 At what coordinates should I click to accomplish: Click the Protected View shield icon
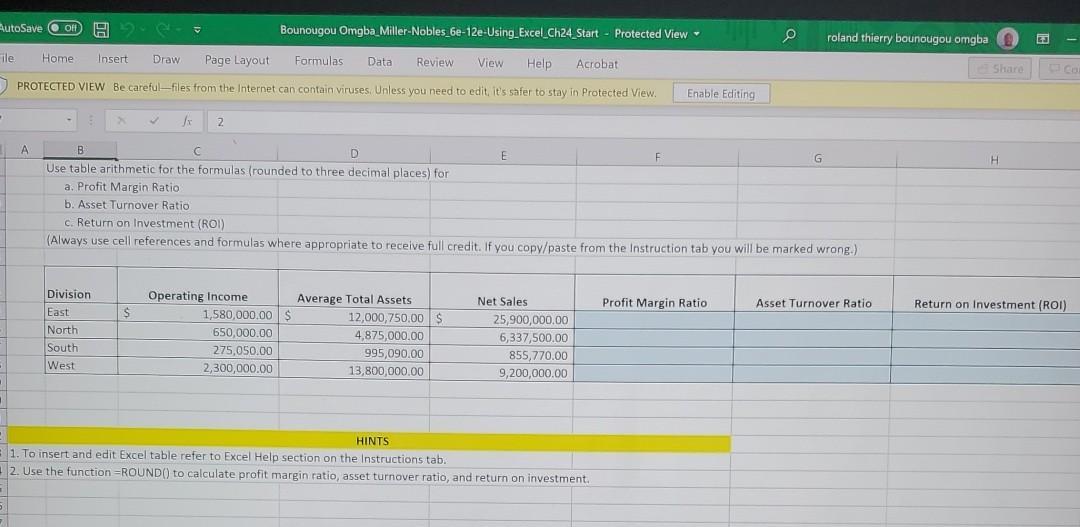pos(3,86)
